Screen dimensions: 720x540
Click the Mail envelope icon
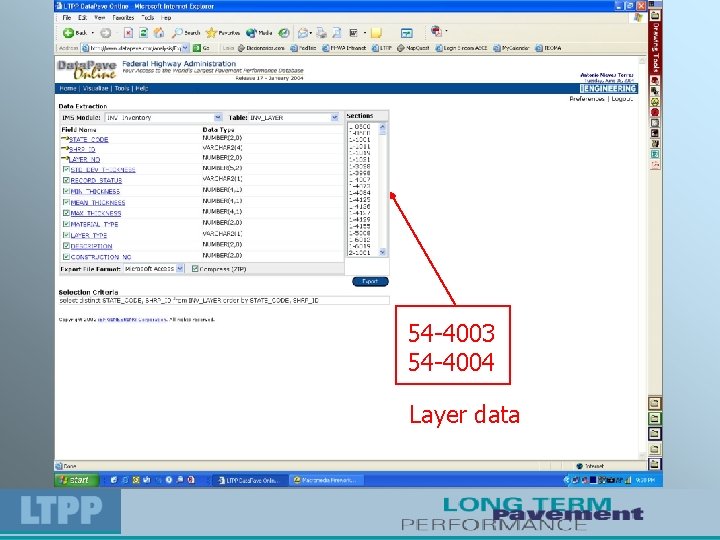303,33
